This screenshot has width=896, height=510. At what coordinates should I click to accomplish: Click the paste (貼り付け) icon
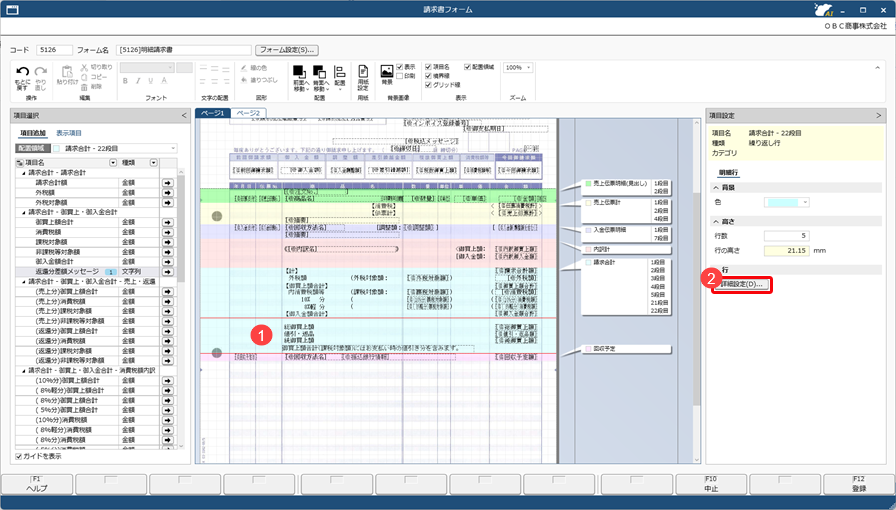pos(67,71)
